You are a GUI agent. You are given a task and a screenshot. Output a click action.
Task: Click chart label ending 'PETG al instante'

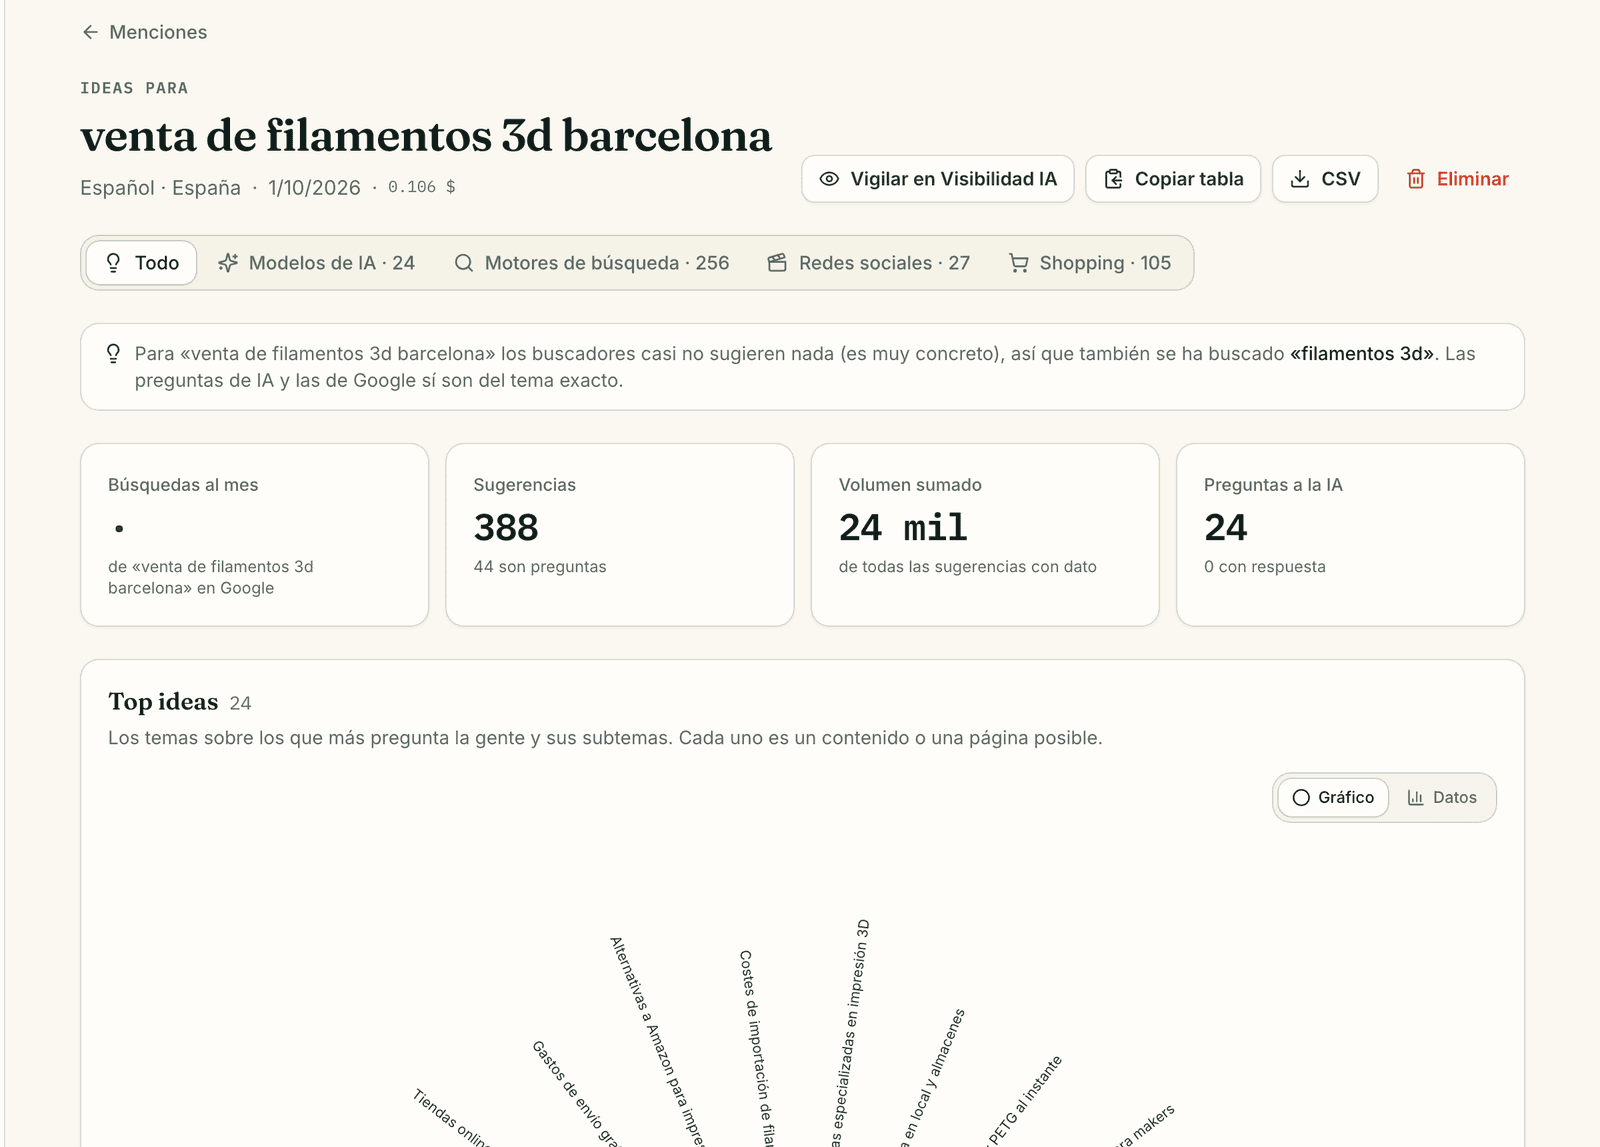(x=1024, y=1100)
